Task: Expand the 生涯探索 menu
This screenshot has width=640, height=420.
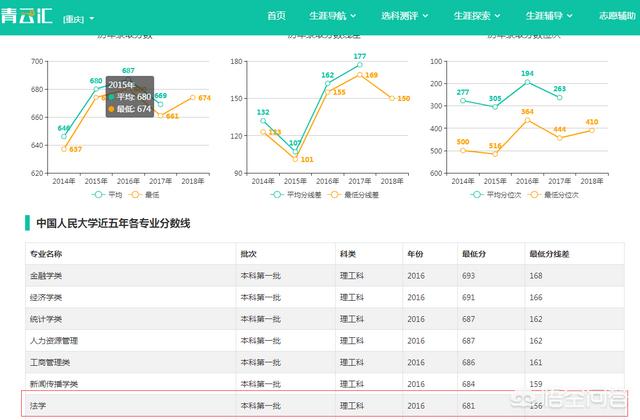Action: point(477,16)
